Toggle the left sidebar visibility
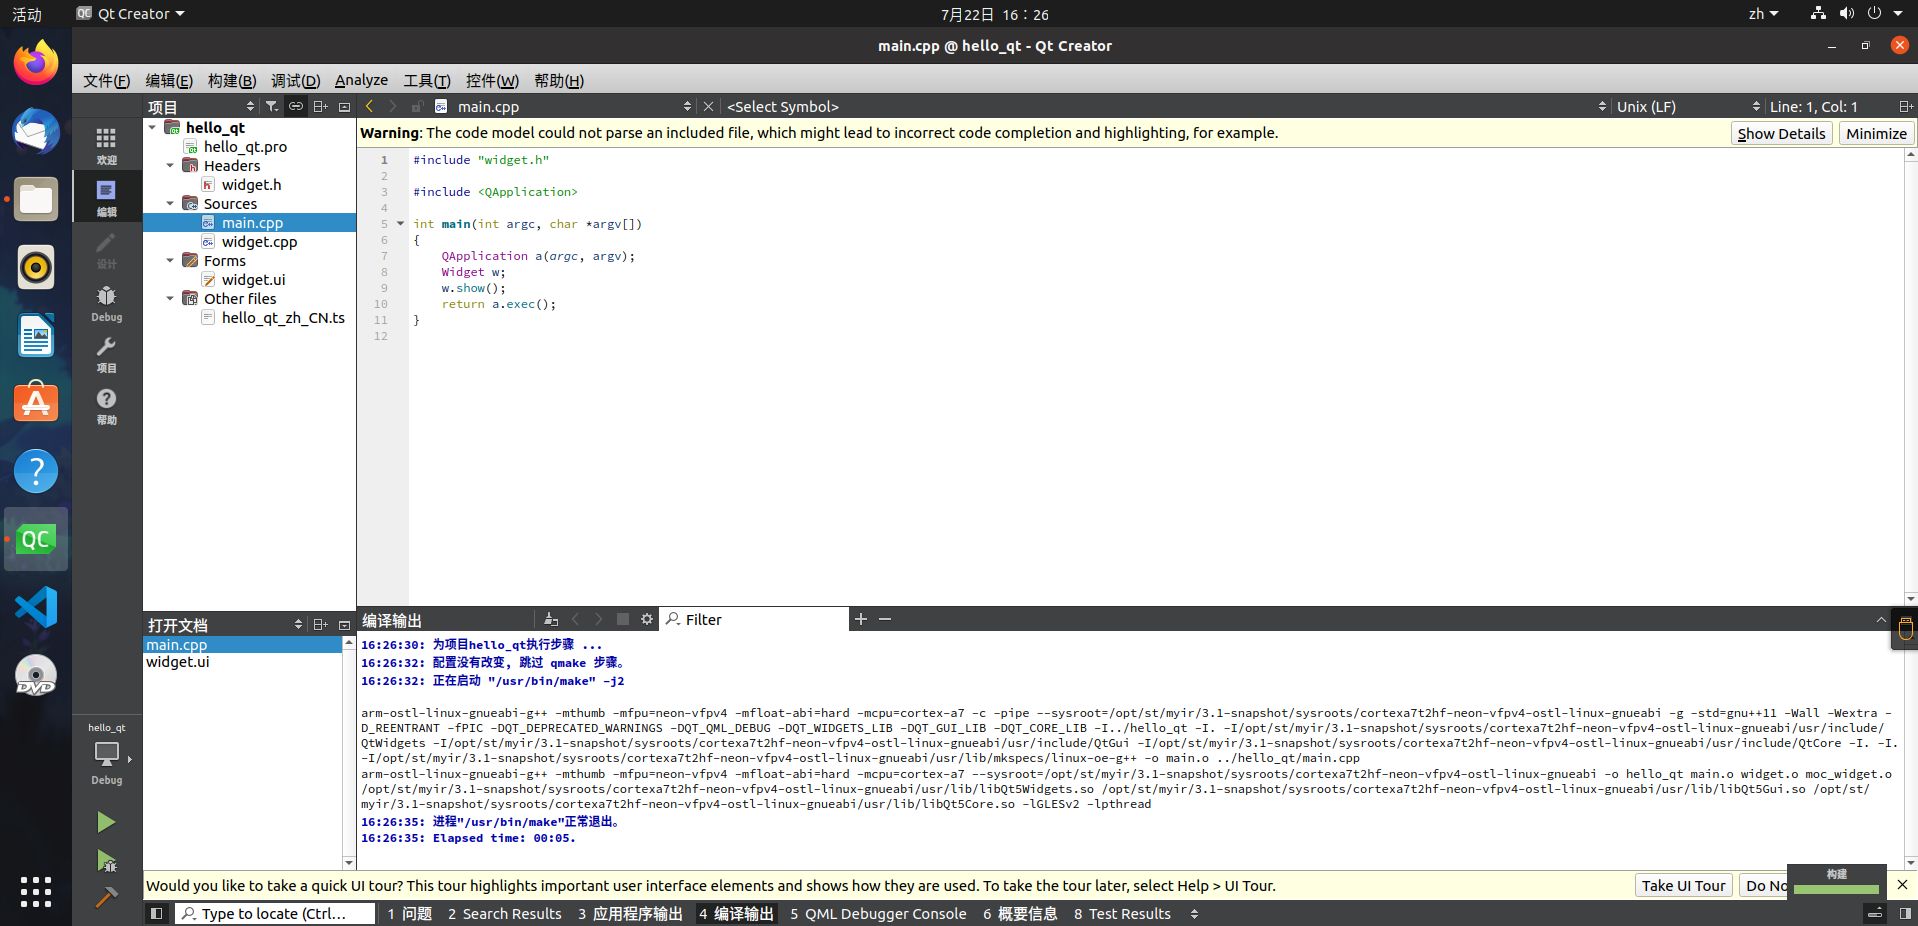This screenshot has width=1918, height=926. pos(156,913)
